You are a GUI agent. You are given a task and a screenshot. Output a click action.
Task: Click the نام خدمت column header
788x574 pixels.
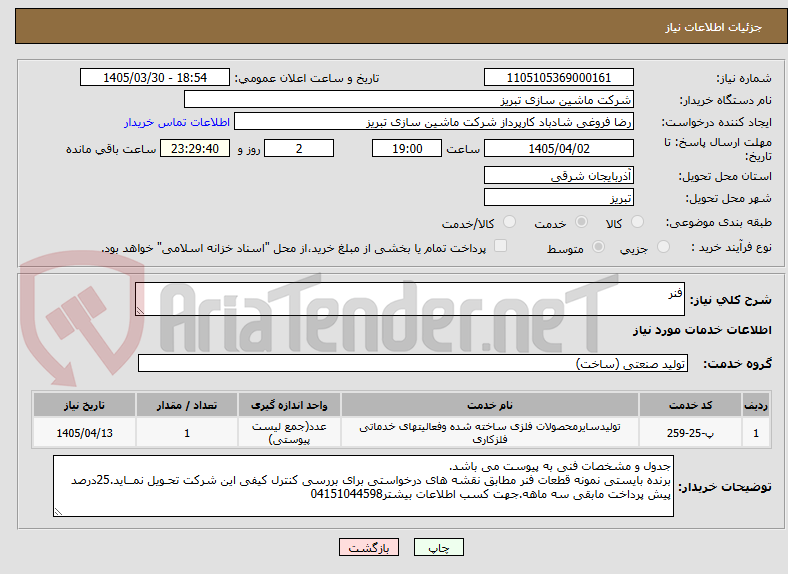(x=490, y=405)
